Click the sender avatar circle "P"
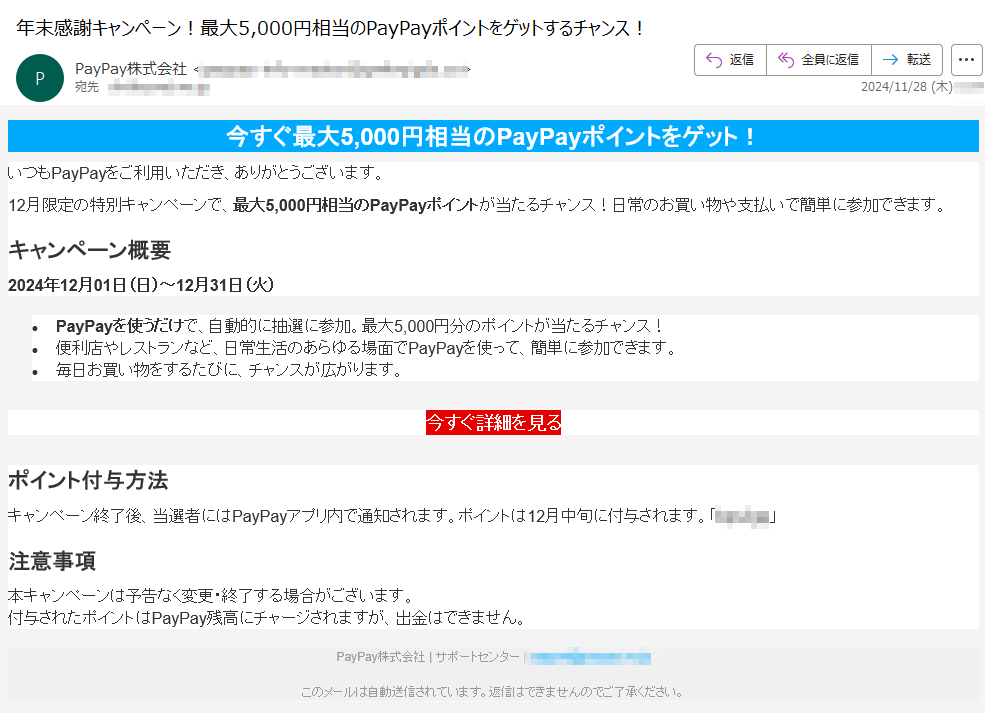The width and height of the screenshot is (985, 713). coord(40,78)
